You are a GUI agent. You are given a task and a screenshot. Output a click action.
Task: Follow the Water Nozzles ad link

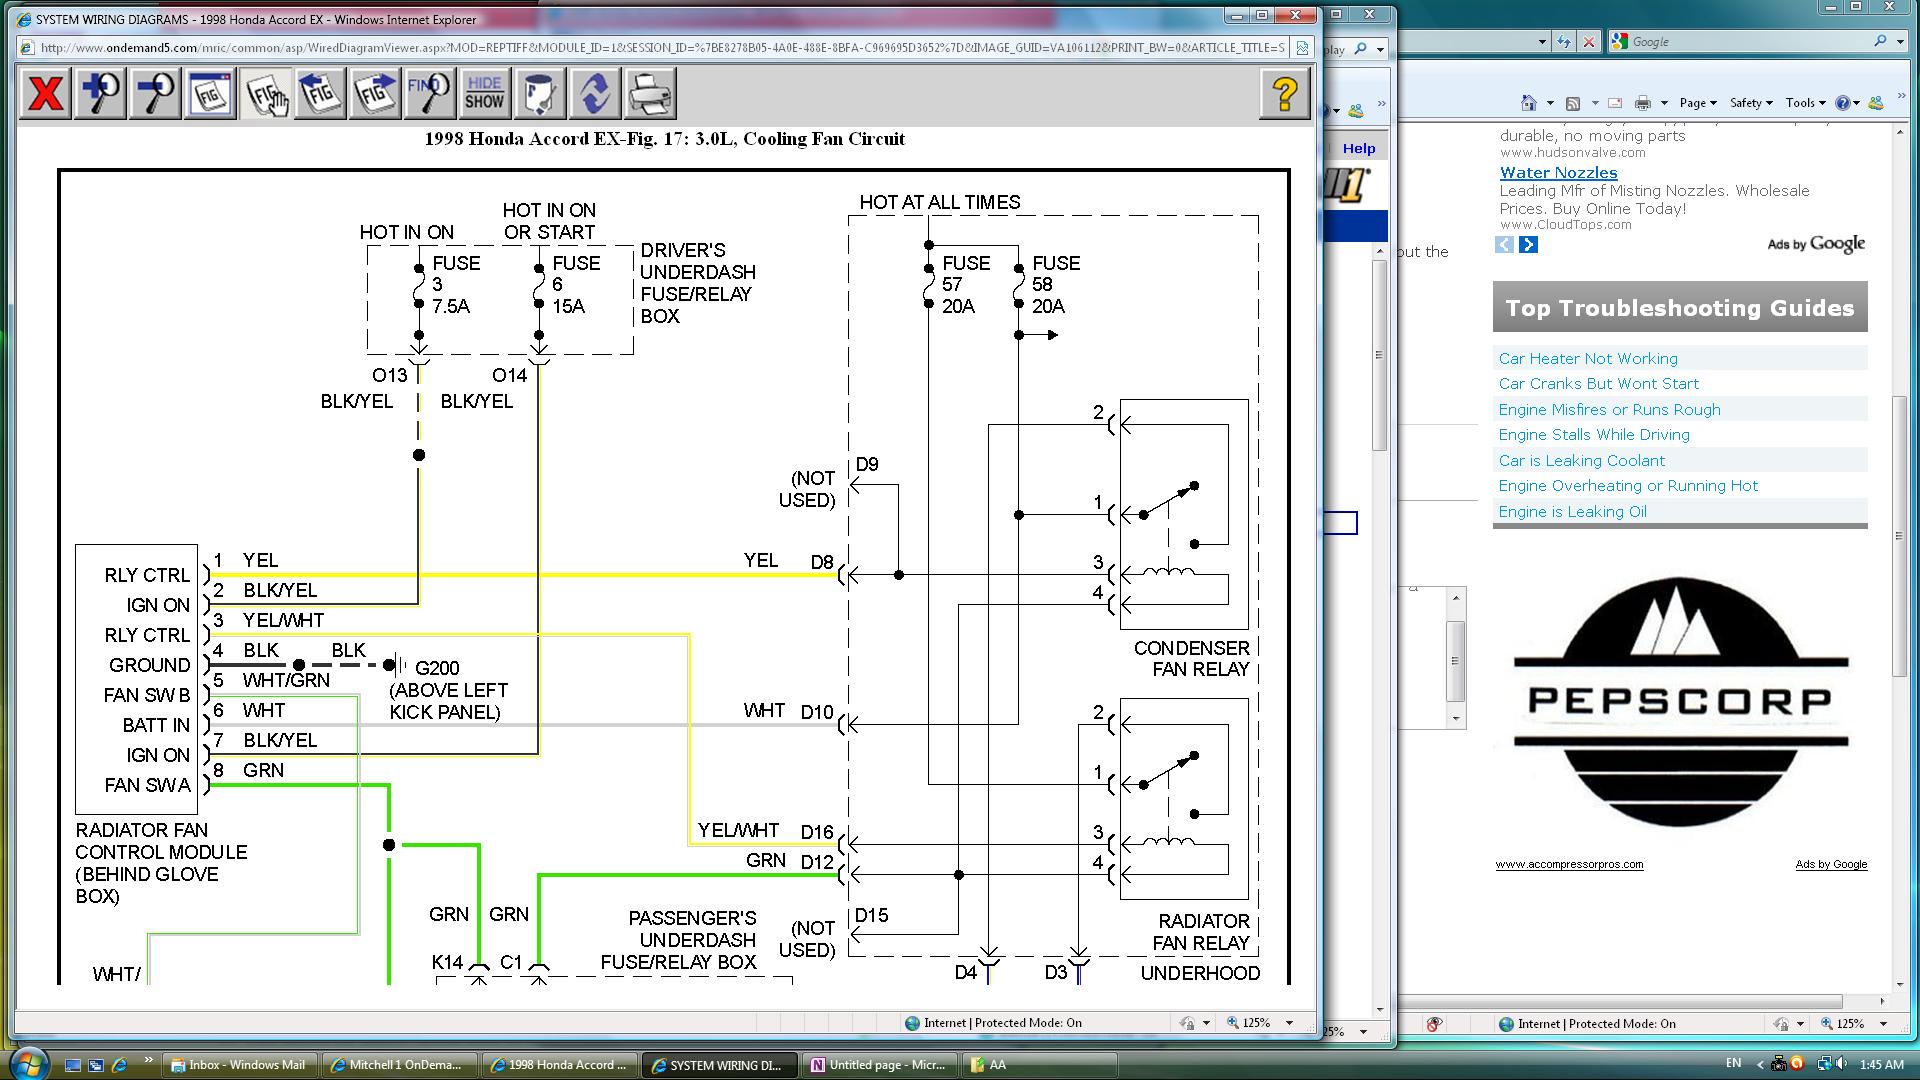[1557, 173]
